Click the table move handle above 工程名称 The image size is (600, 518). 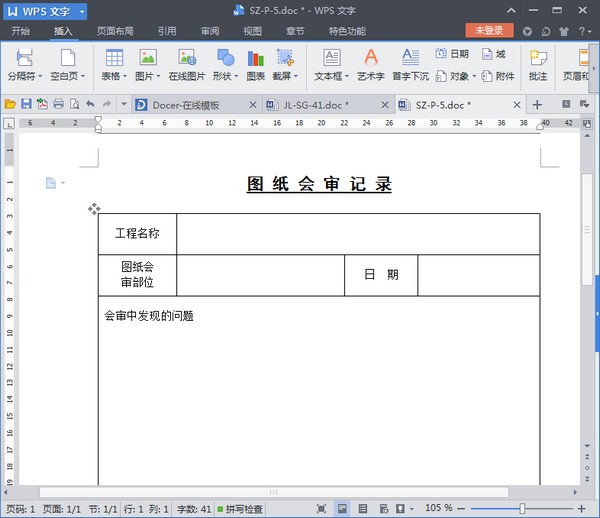94,209
